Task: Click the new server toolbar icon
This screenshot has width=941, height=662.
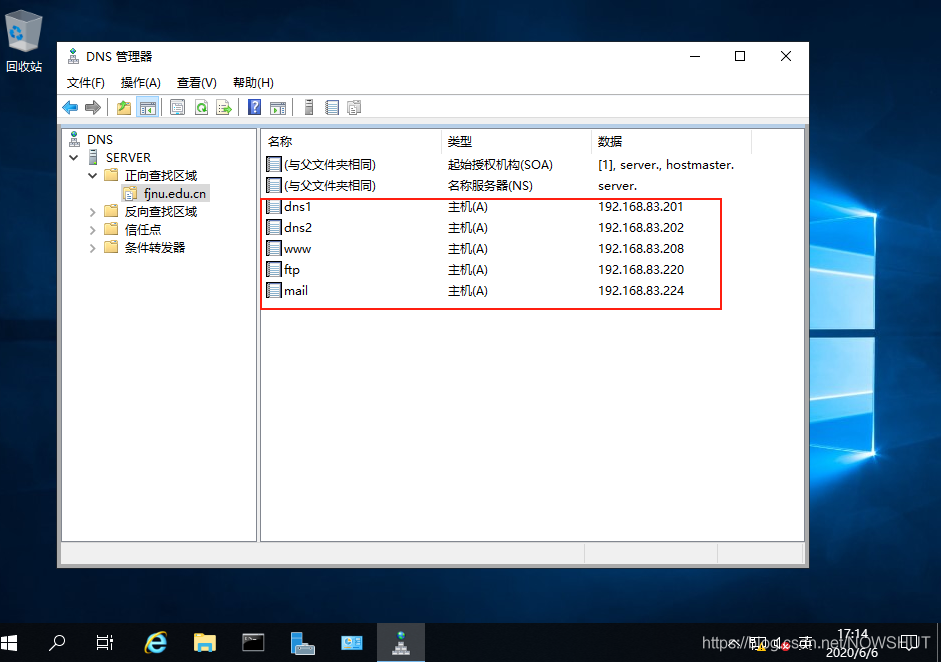Action: pyautogui.click(x=309, y=108)
